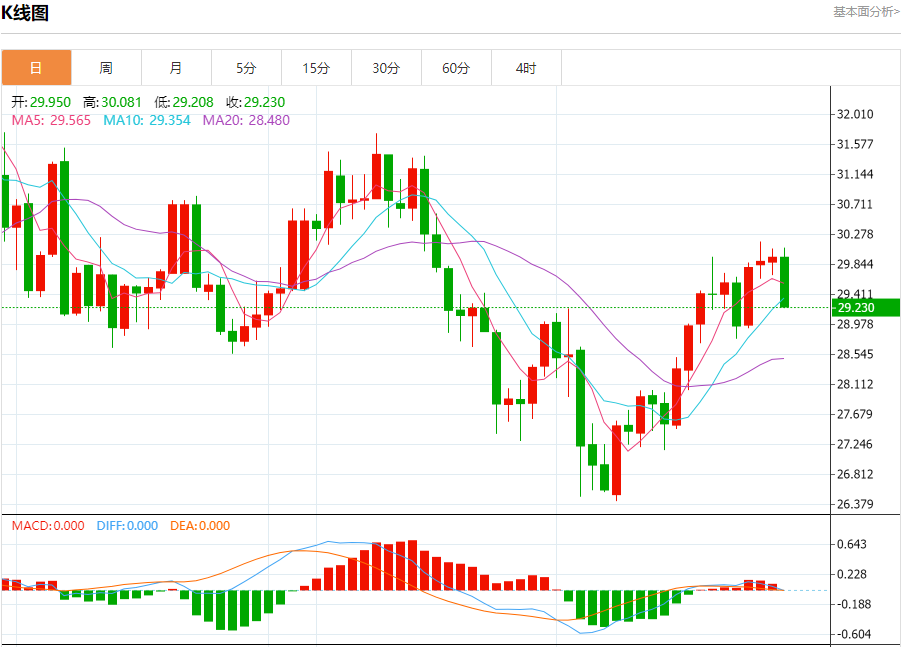Open the 4时 interval tab
The width and height of the screenshot is (908, 647).
(527, 68)
